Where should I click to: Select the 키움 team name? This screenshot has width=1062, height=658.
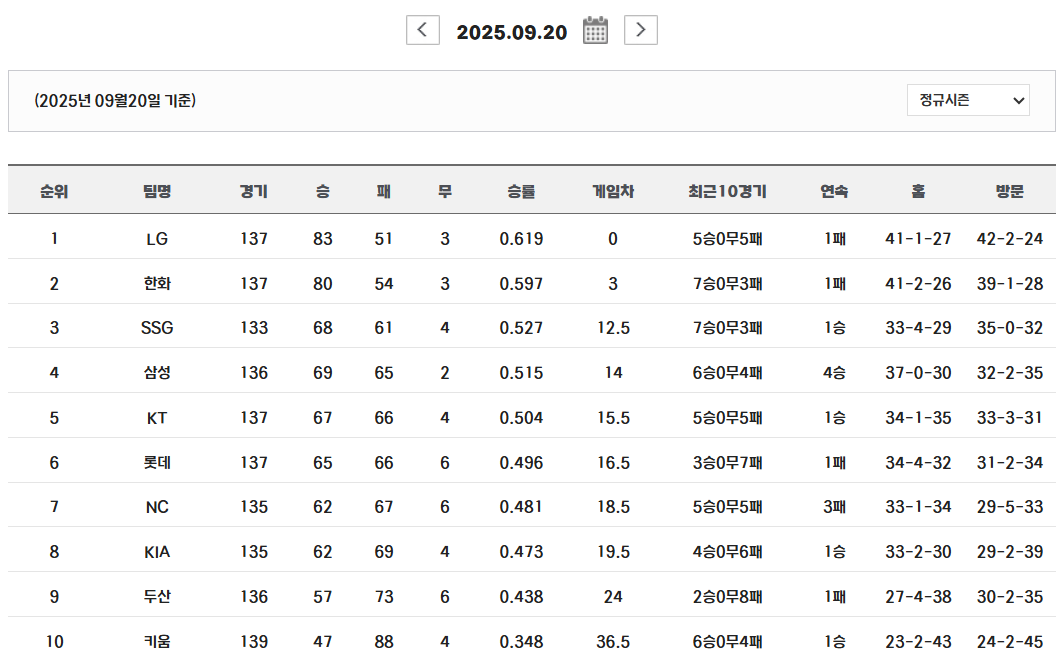pyautogui.click(x=157, y=641)
